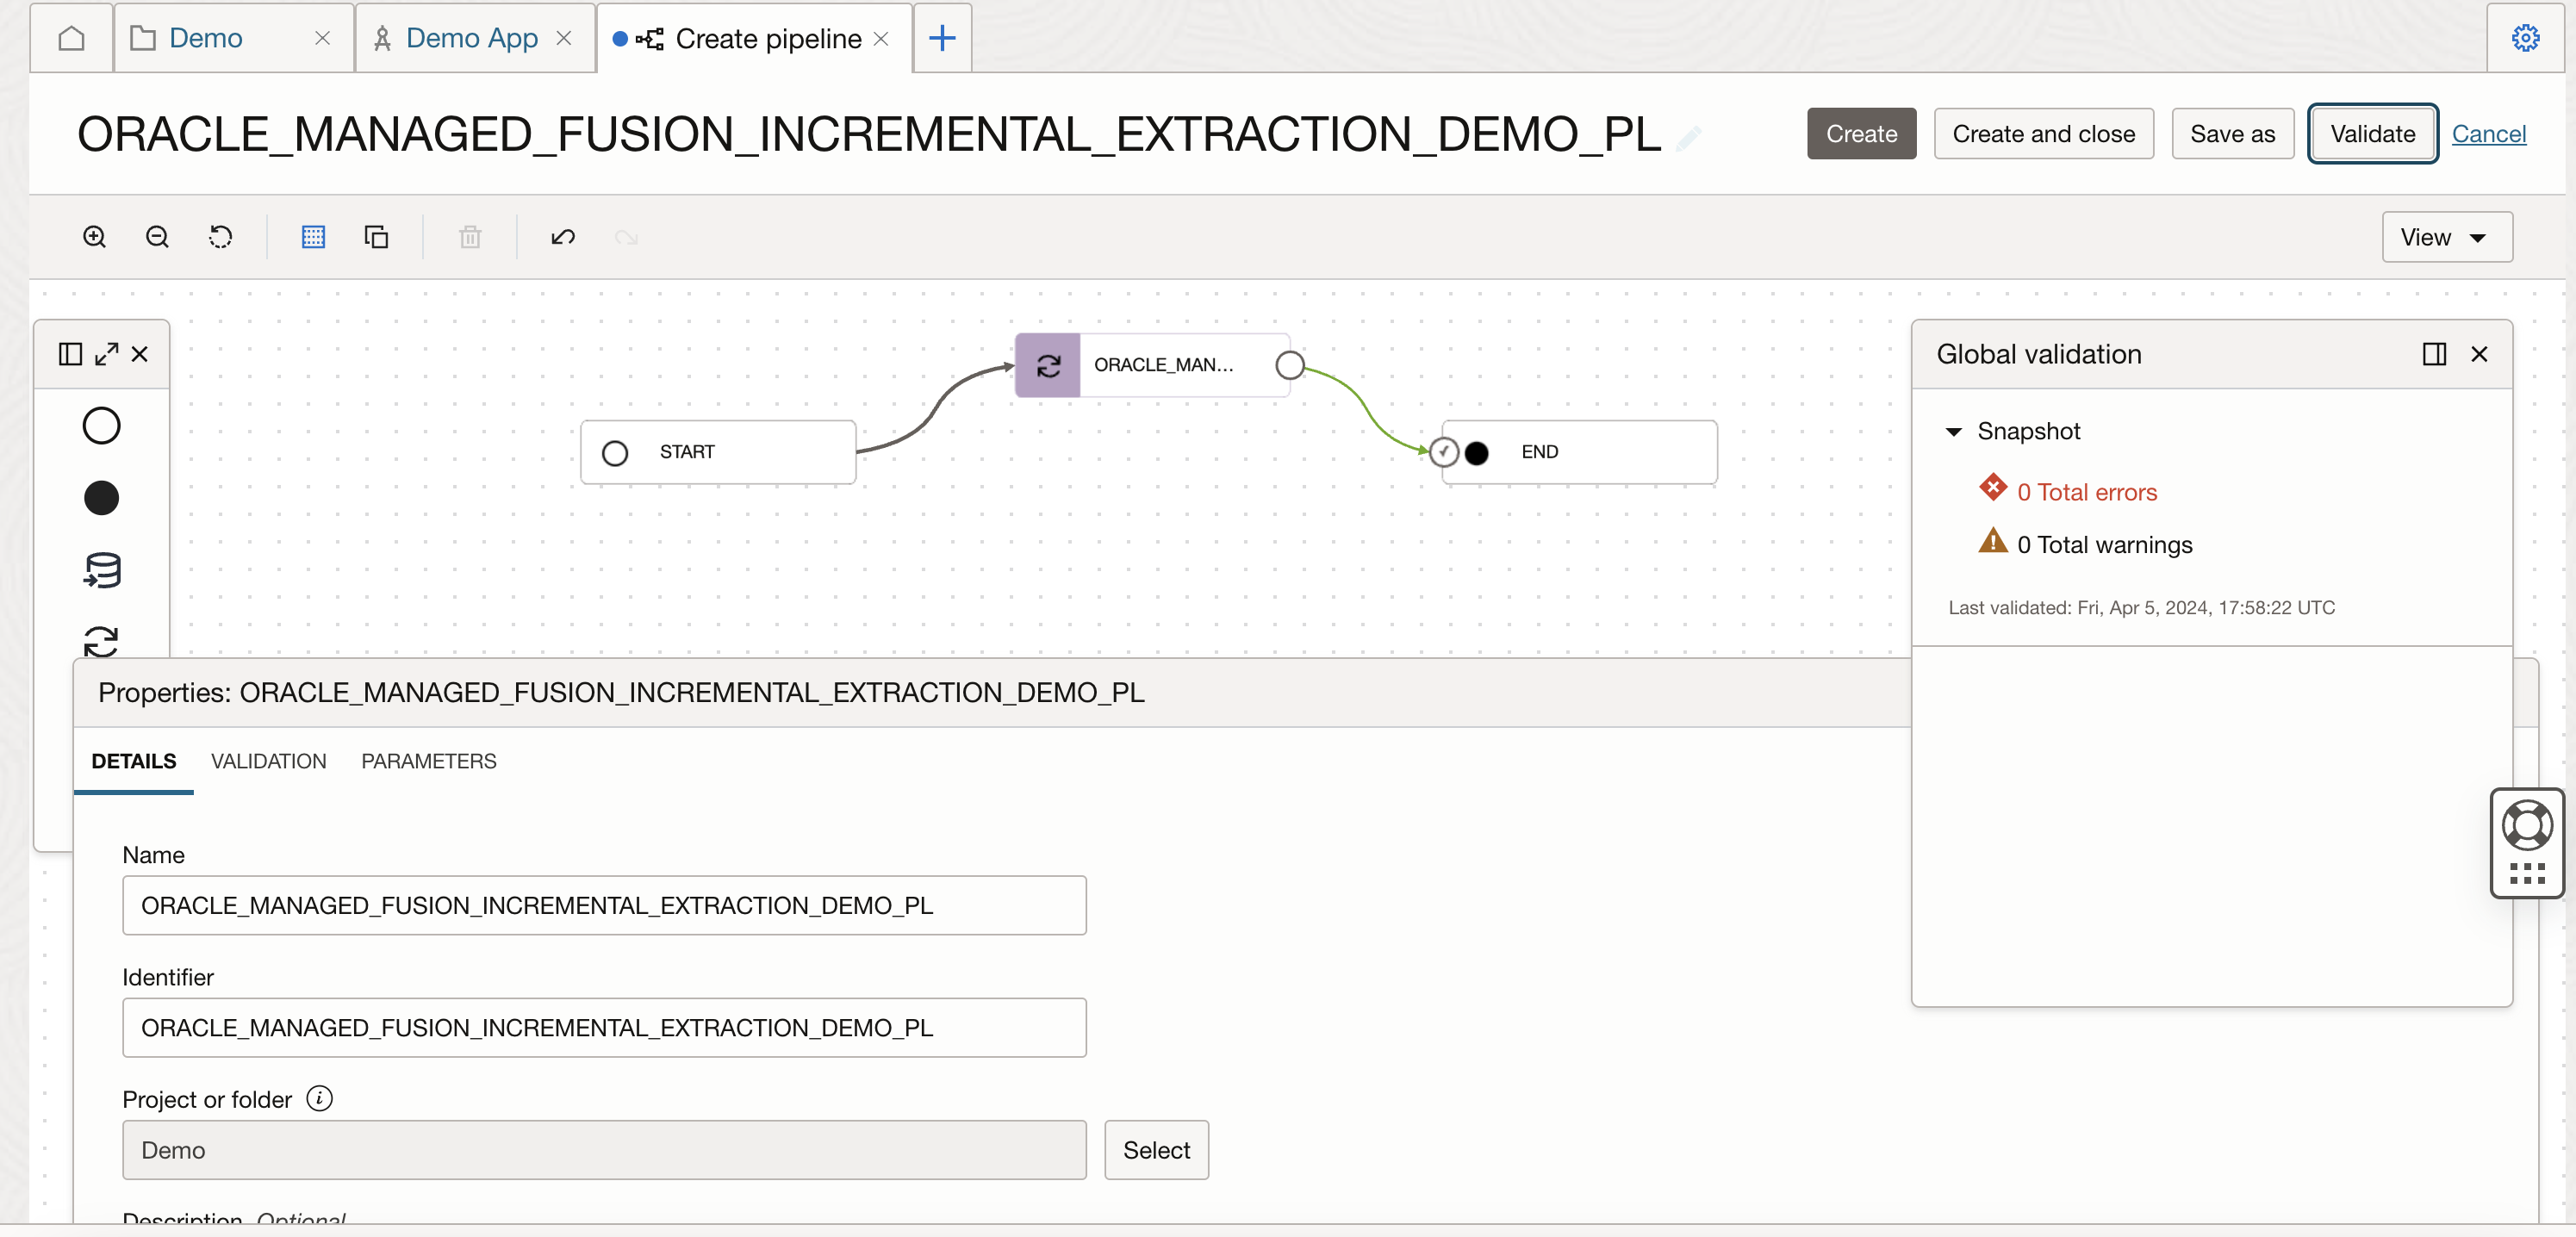
Task: Duplicate selected pipeline node
Action: pos(376,237)
